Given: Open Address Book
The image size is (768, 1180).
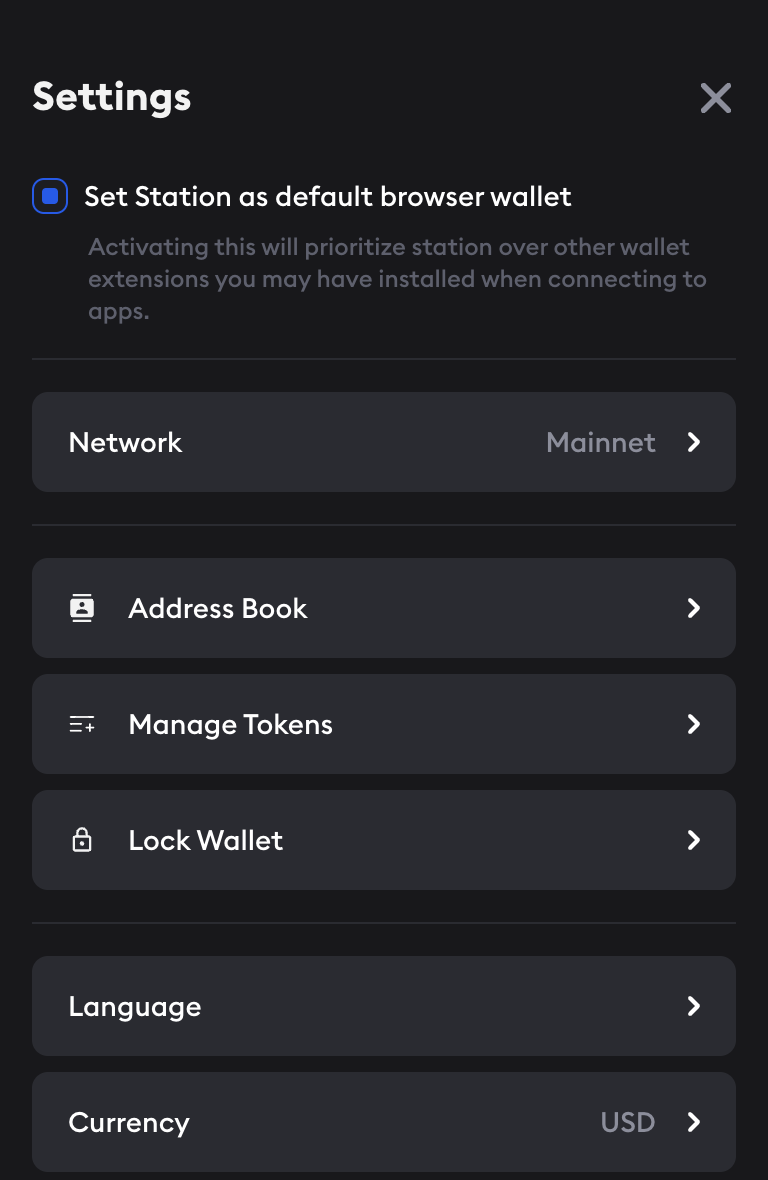Looking at the screenshot, I should click(x=218, y=608).
